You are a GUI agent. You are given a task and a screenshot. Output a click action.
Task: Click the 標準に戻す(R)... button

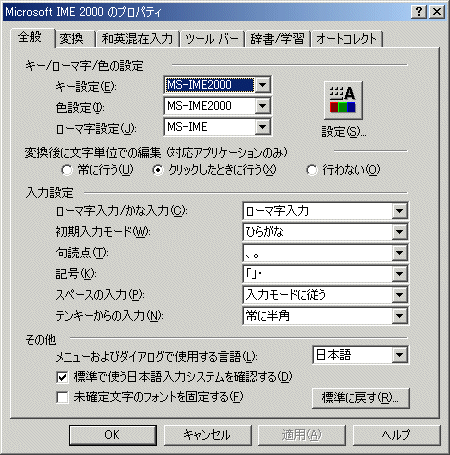pos(360,398)
